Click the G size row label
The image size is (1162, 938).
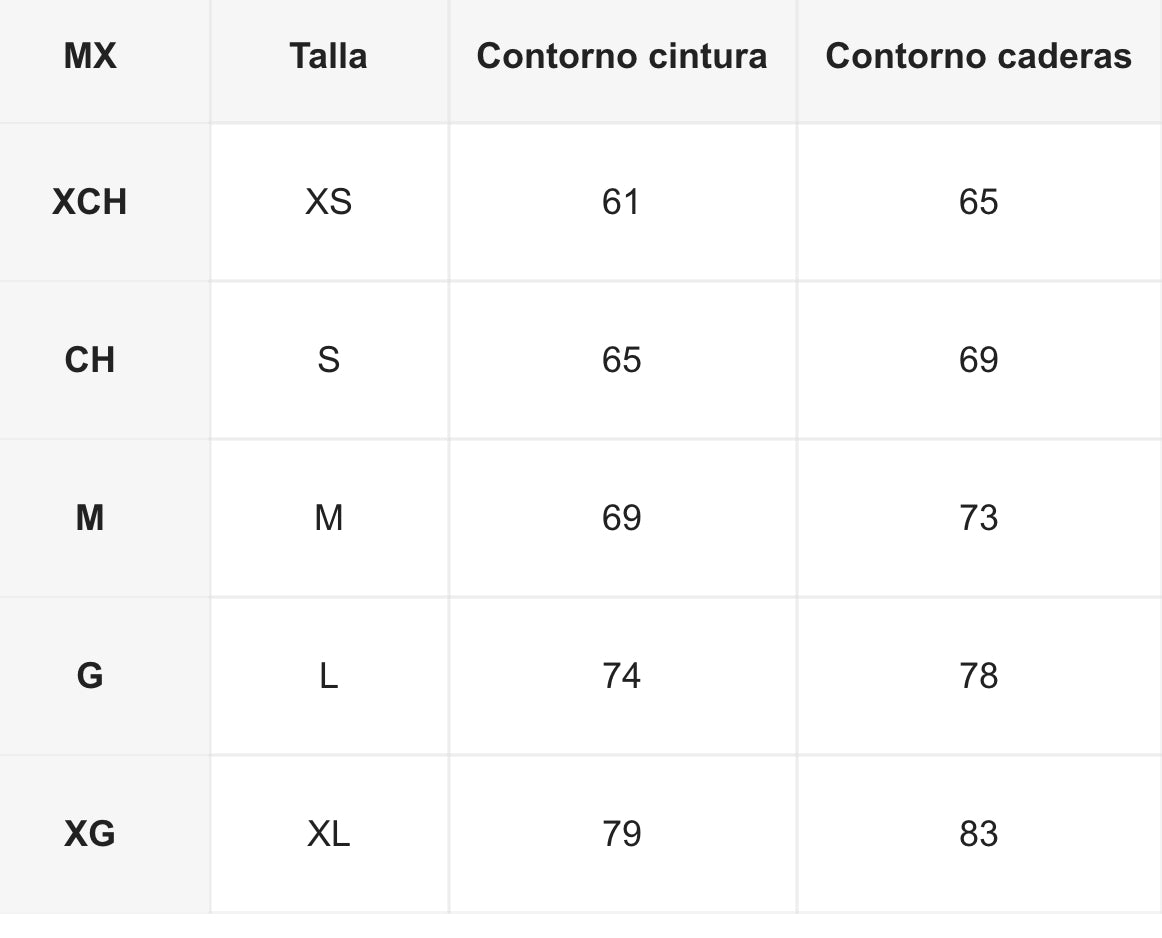click(x=90, y=676)
